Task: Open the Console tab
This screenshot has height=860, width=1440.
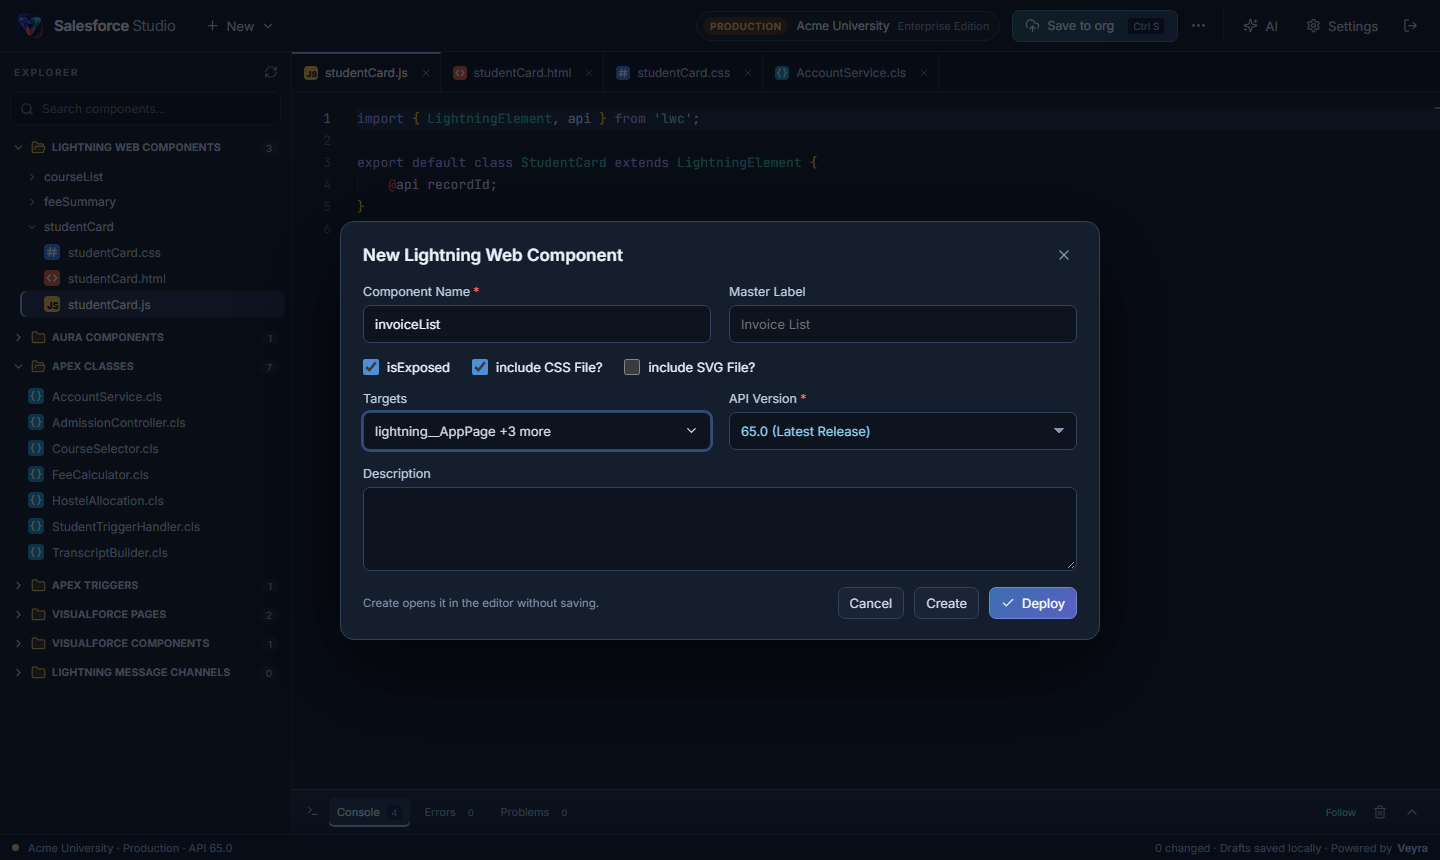Action: pos(369,812)
